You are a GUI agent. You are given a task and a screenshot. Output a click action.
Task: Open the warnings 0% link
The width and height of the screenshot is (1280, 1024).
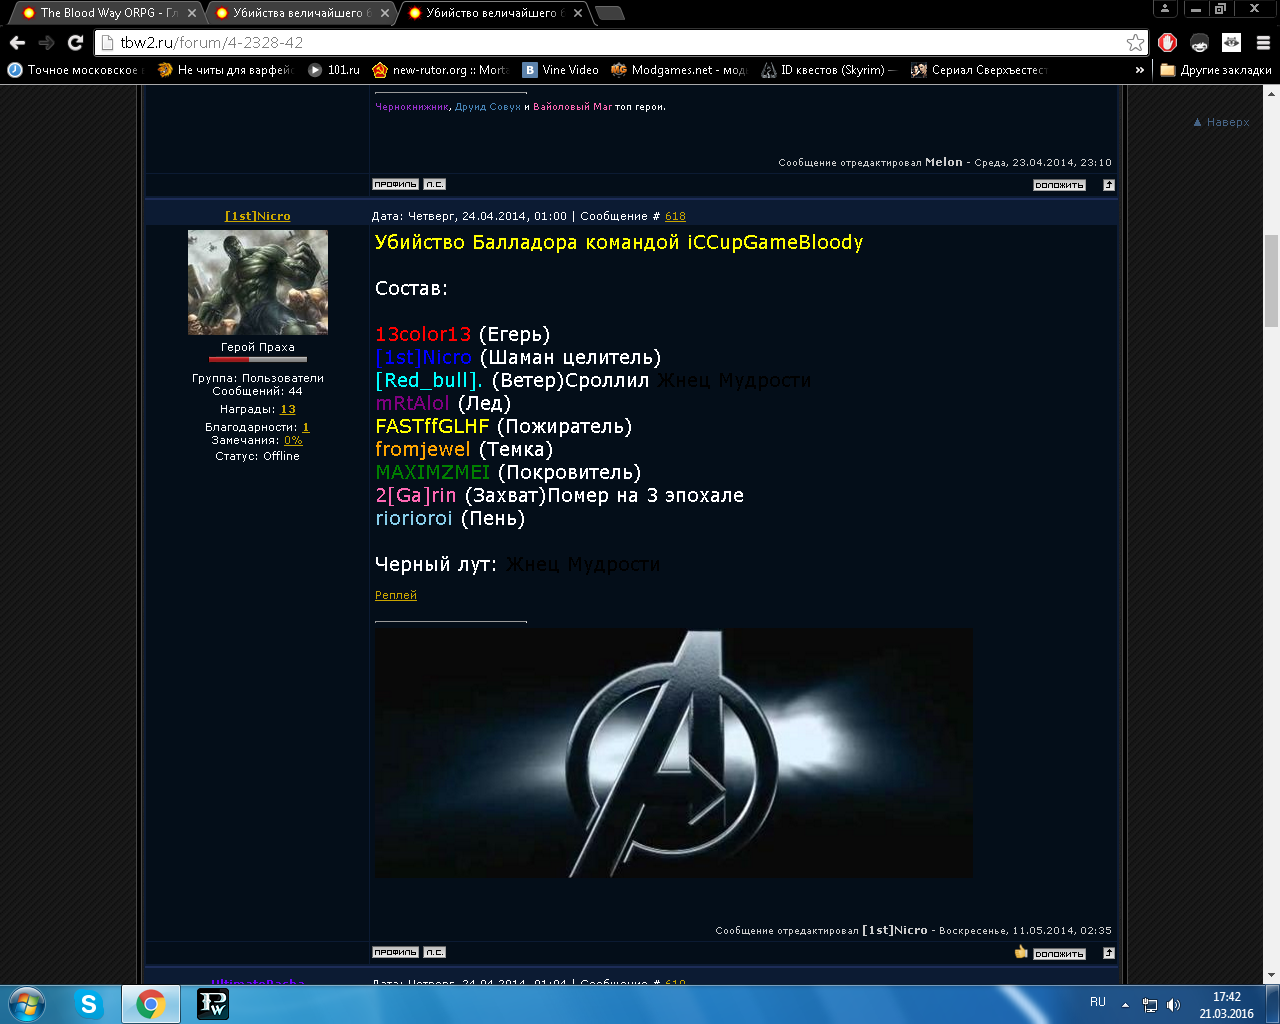(293, 440)
